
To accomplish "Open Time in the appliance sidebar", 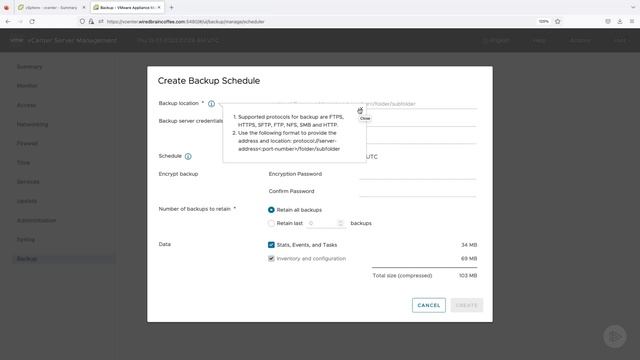I will (x=23, y=163).
